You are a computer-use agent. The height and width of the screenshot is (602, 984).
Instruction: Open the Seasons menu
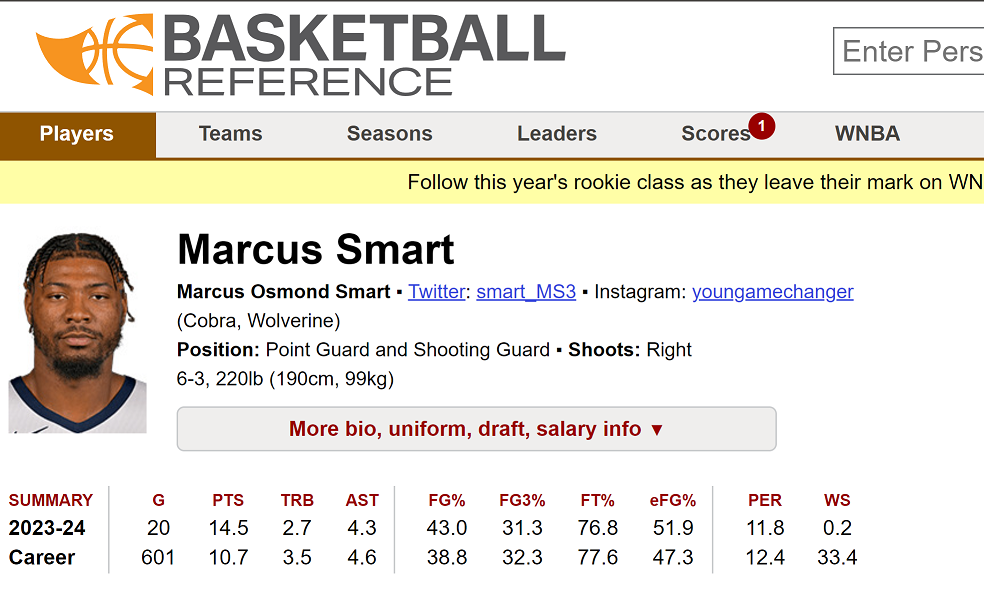pos(390,134)
